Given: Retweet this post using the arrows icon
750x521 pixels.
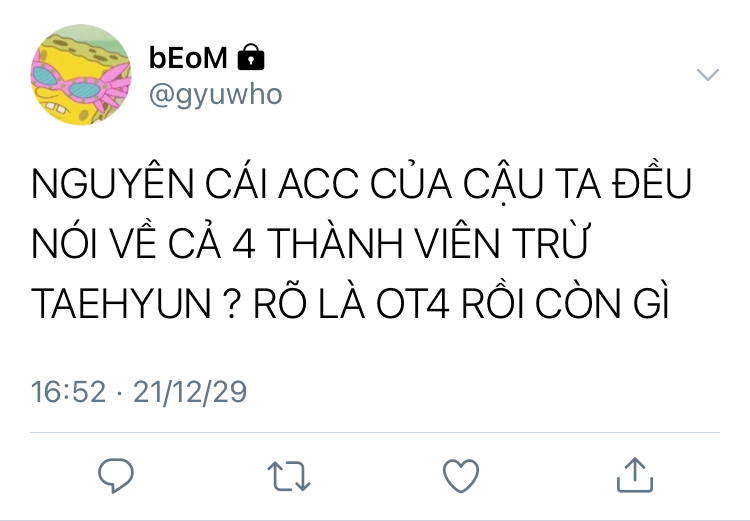Looking at the screenshot, I should pos(289,476).
